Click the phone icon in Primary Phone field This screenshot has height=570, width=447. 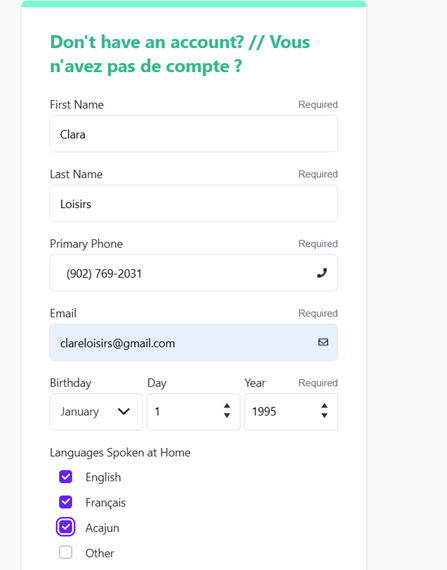tap(322, 273)
